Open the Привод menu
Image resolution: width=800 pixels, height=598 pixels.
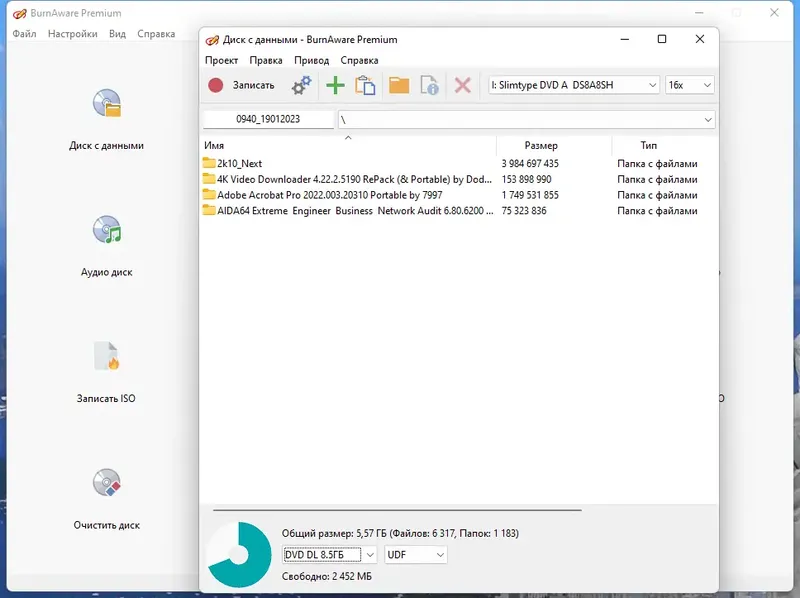click(x=312, y=60)
